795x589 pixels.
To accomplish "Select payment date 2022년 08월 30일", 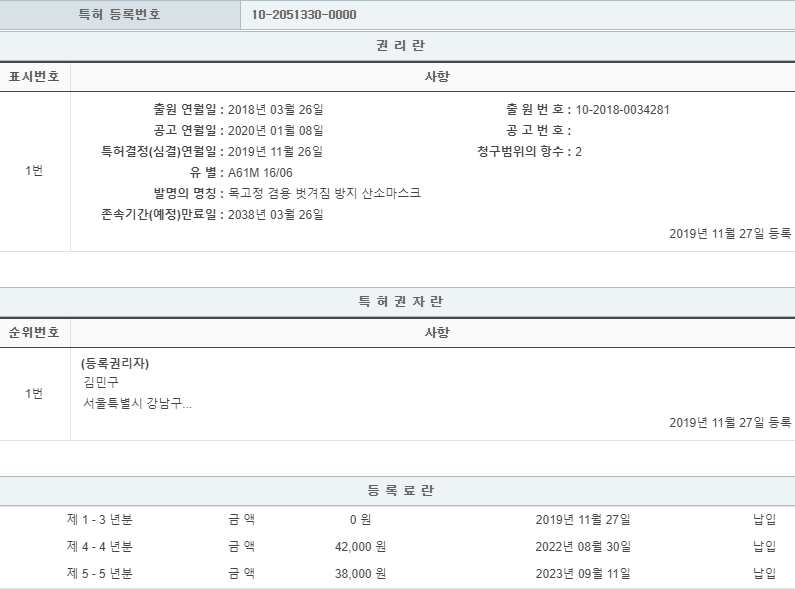I will 583,546.
